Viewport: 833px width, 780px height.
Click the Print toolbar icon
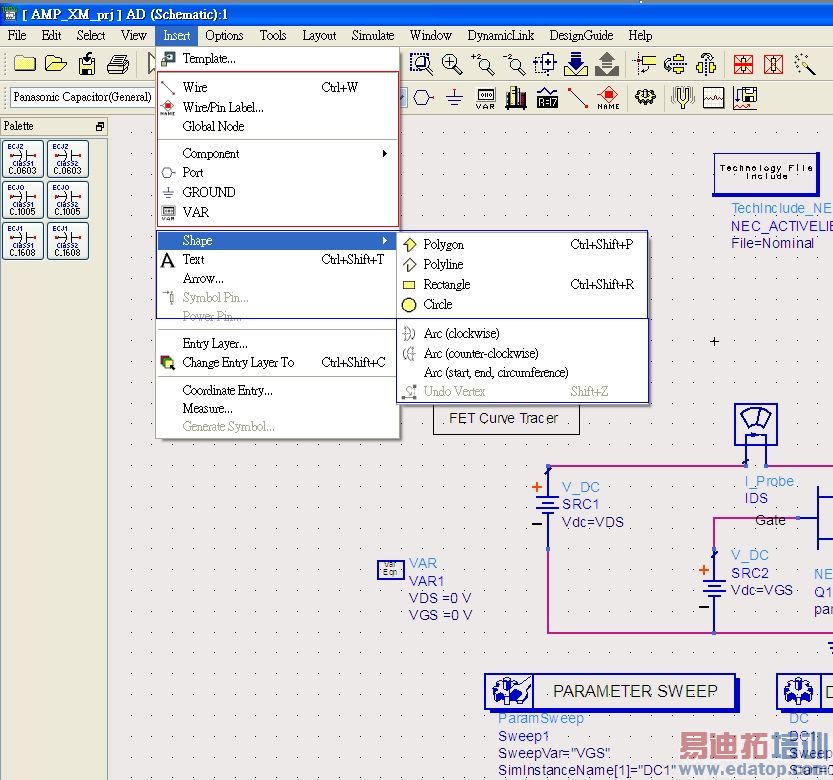tap(118, 64)
